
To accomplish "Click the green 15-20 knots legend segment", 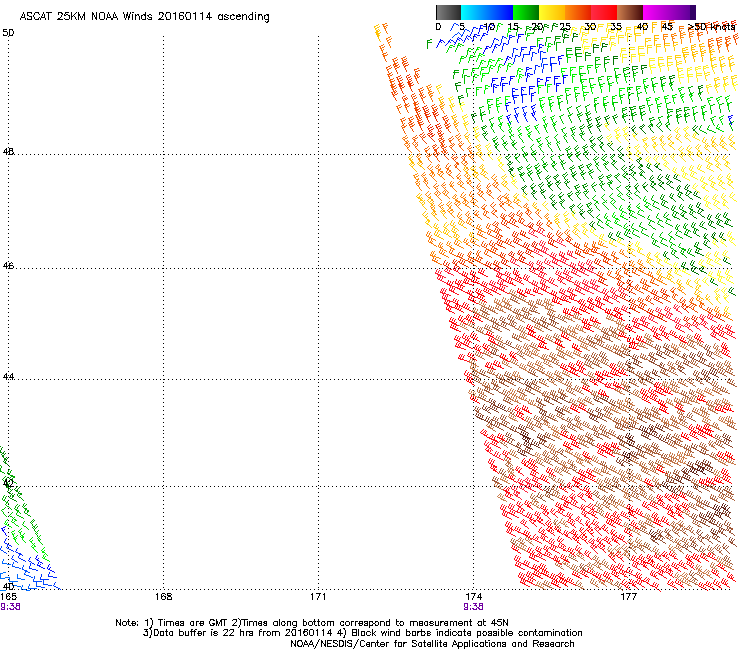I will [x=526, y=12].
